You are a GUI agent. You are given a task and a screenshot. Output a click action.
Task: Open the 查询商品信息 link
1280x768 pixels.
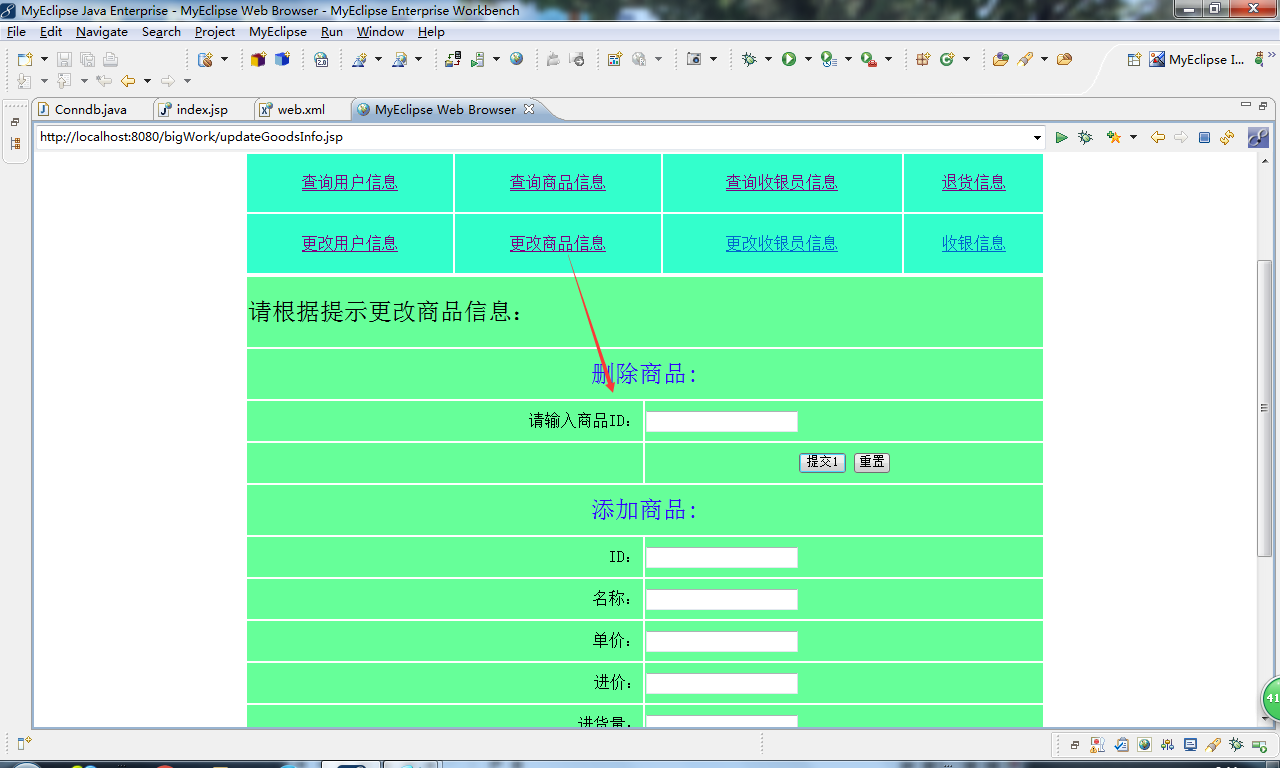click(x=558, y=182)
